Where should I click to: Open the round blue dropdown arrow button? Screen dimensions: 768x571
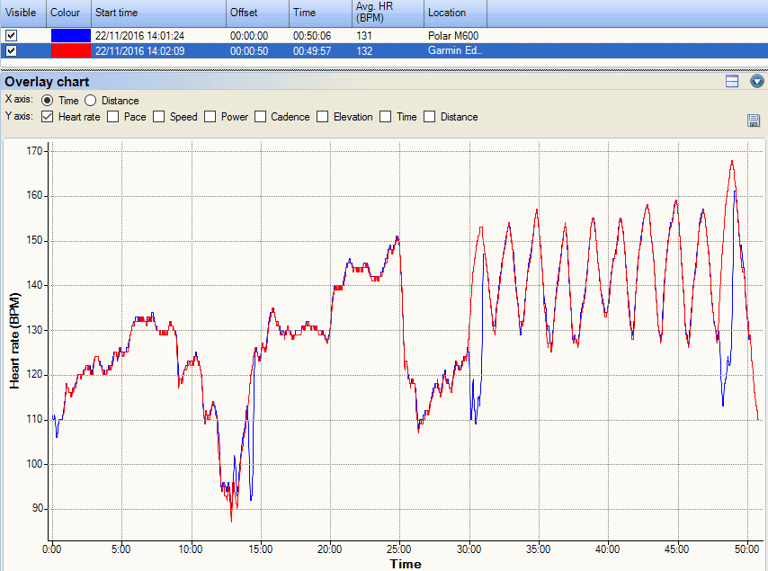[x=757, y=81]
